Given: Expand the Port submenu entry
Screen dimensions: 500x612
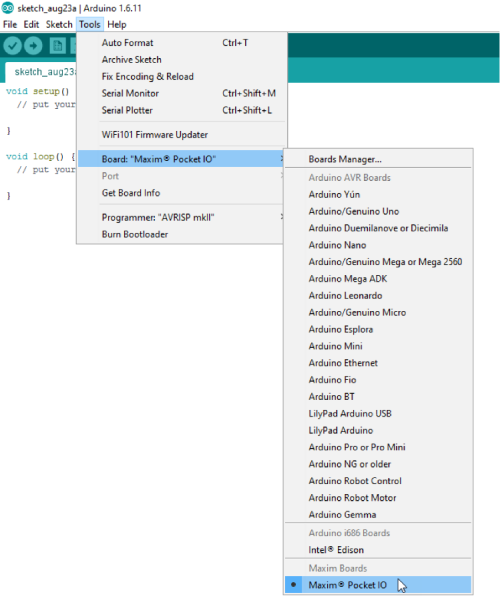Looking at the screenshot, I should pyautogui.click(x=181, y=176).
